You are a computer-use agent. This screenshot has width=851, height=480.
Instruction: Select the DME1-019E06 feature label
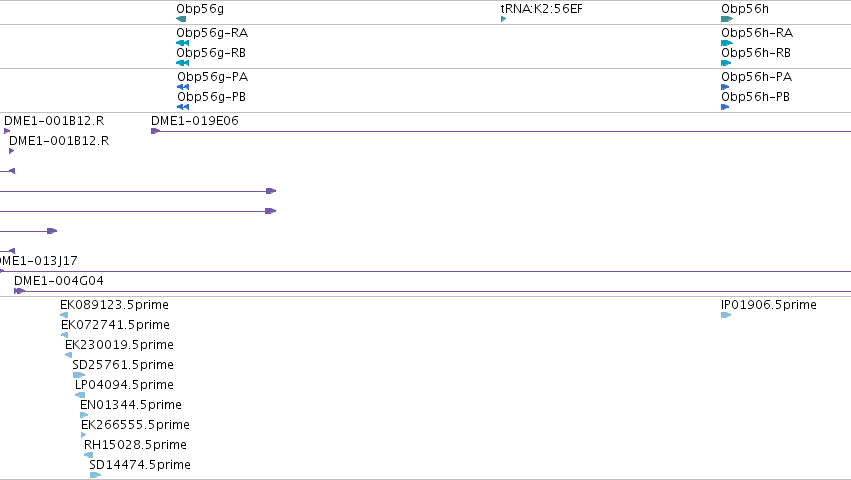tap(195, 121)
